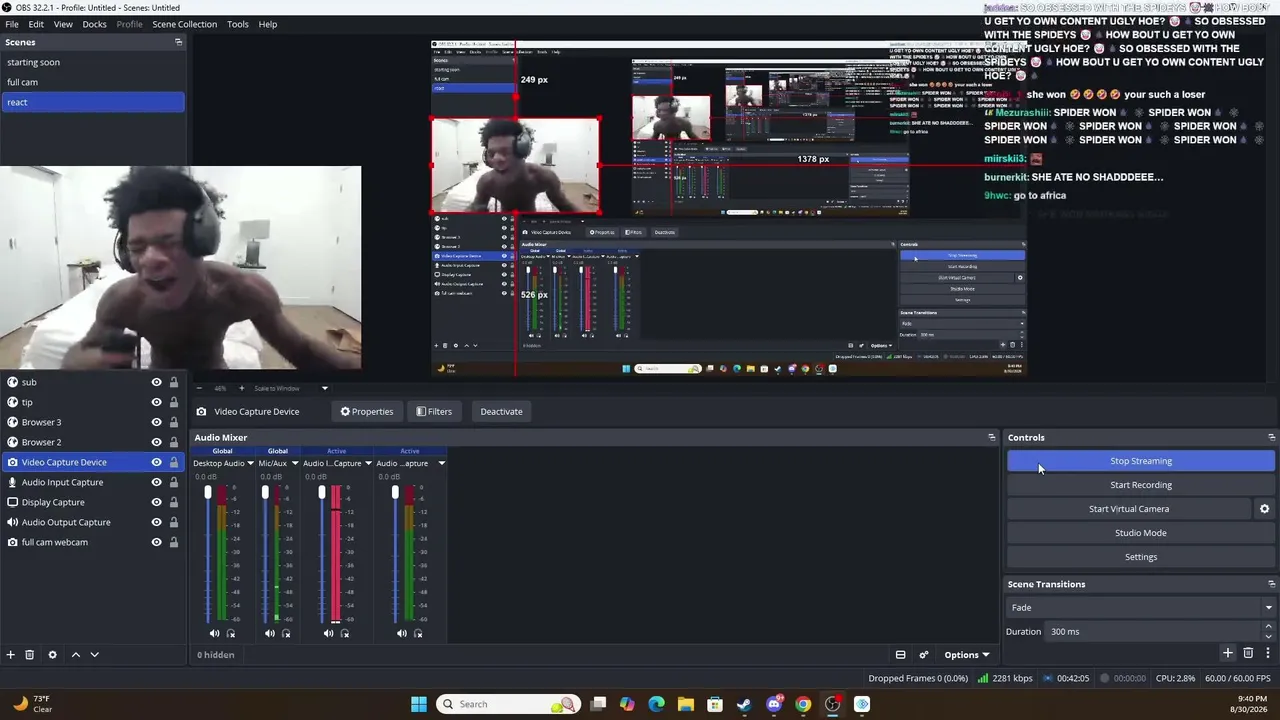1280x720 pixels.
Task: Open the View menu
Action: [x=63, y=24]
